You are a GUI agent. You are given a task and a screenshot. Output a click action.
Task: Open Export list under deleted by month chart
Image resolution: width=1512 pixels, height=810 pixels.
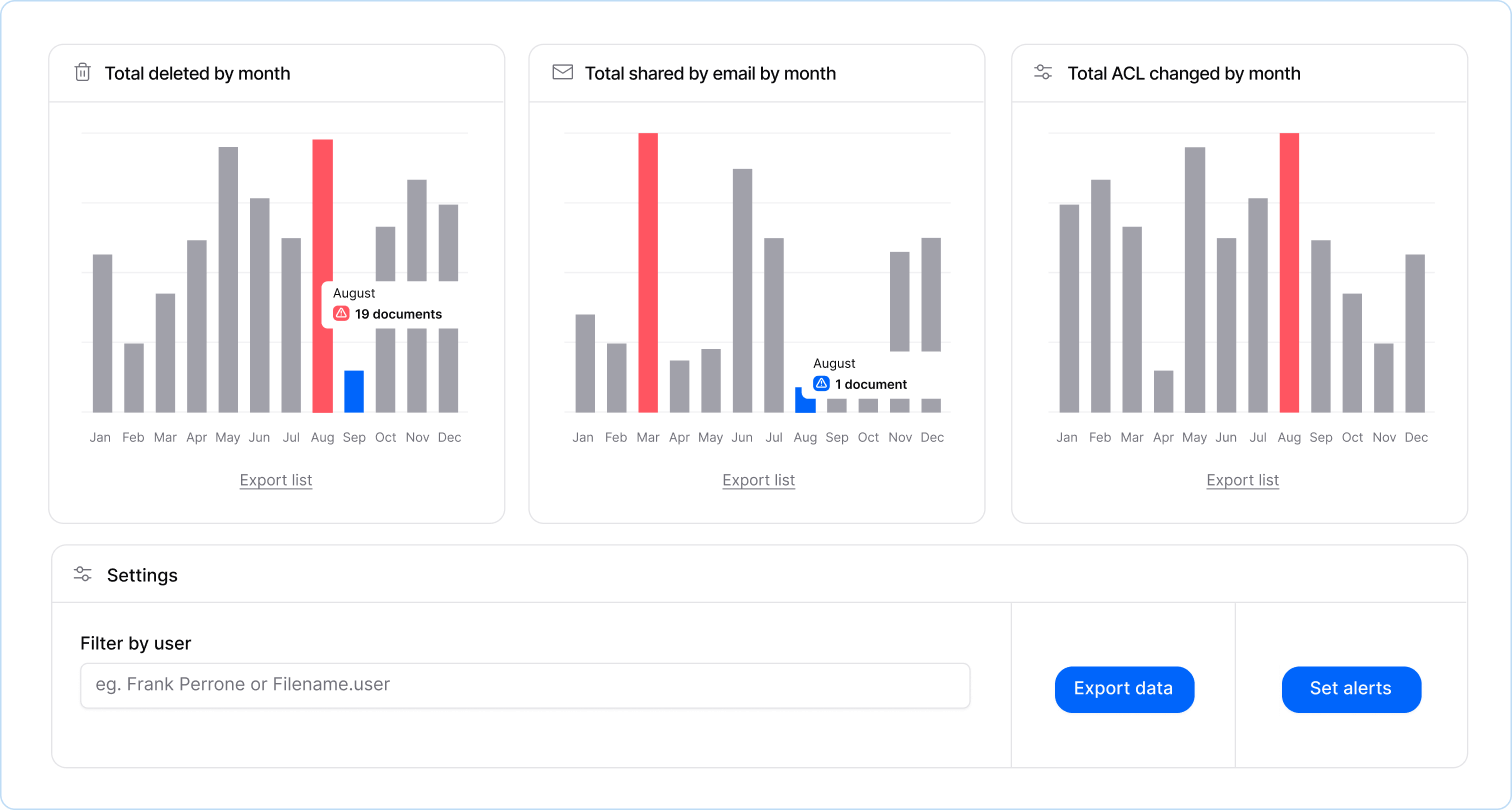tap(276, 481)
